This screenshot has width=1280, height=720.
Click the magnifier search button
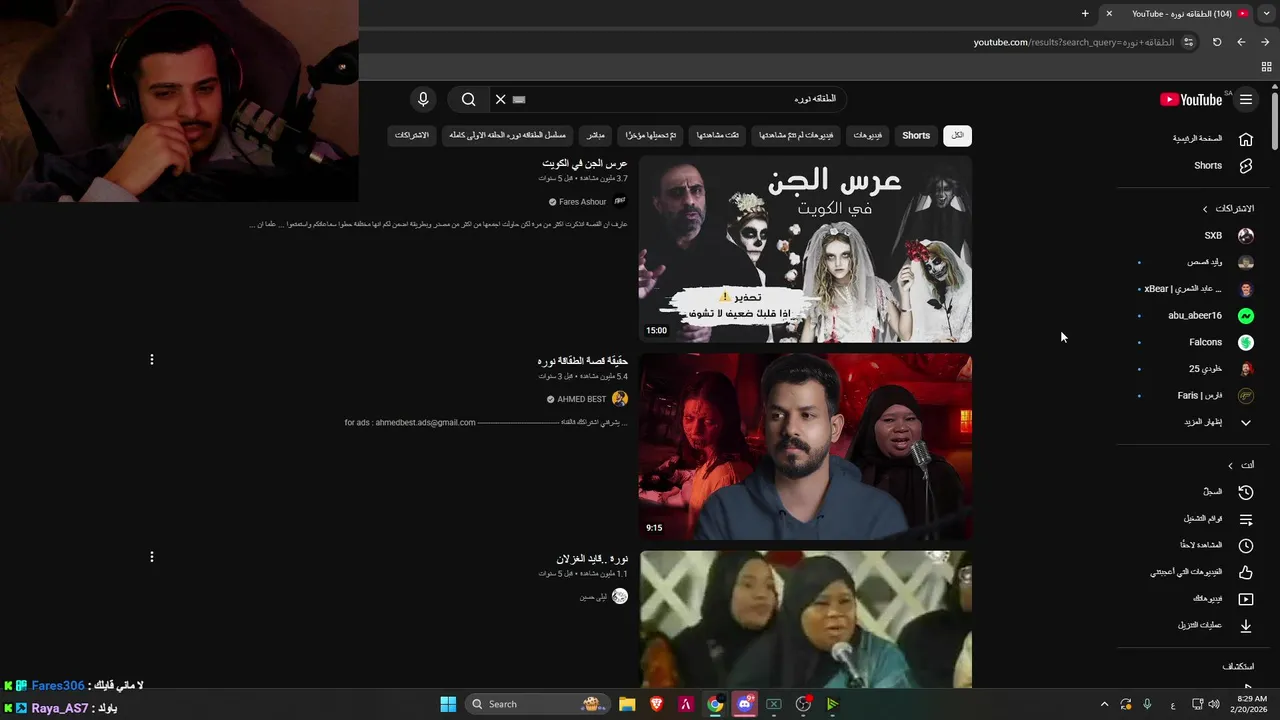tap(468, 99)
